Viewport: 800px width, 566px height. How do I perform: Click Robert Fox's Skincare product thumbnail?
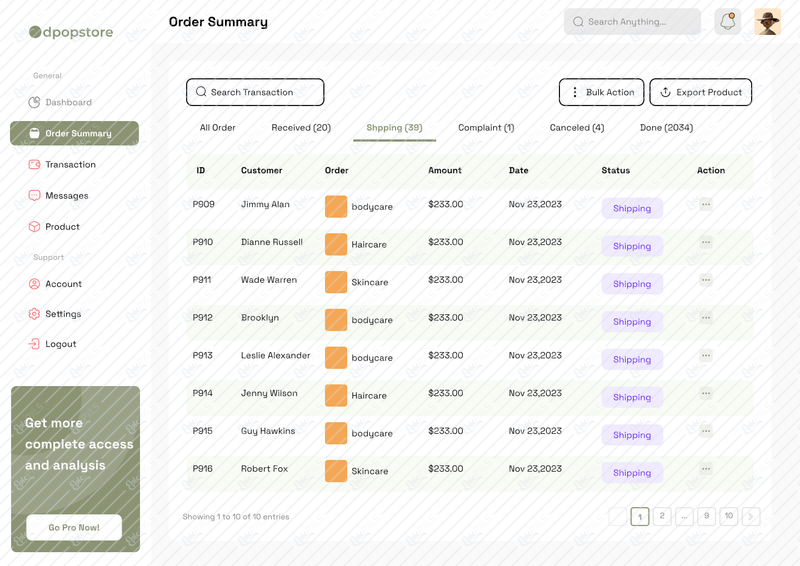pyautogui.click(x=336, y=471)
